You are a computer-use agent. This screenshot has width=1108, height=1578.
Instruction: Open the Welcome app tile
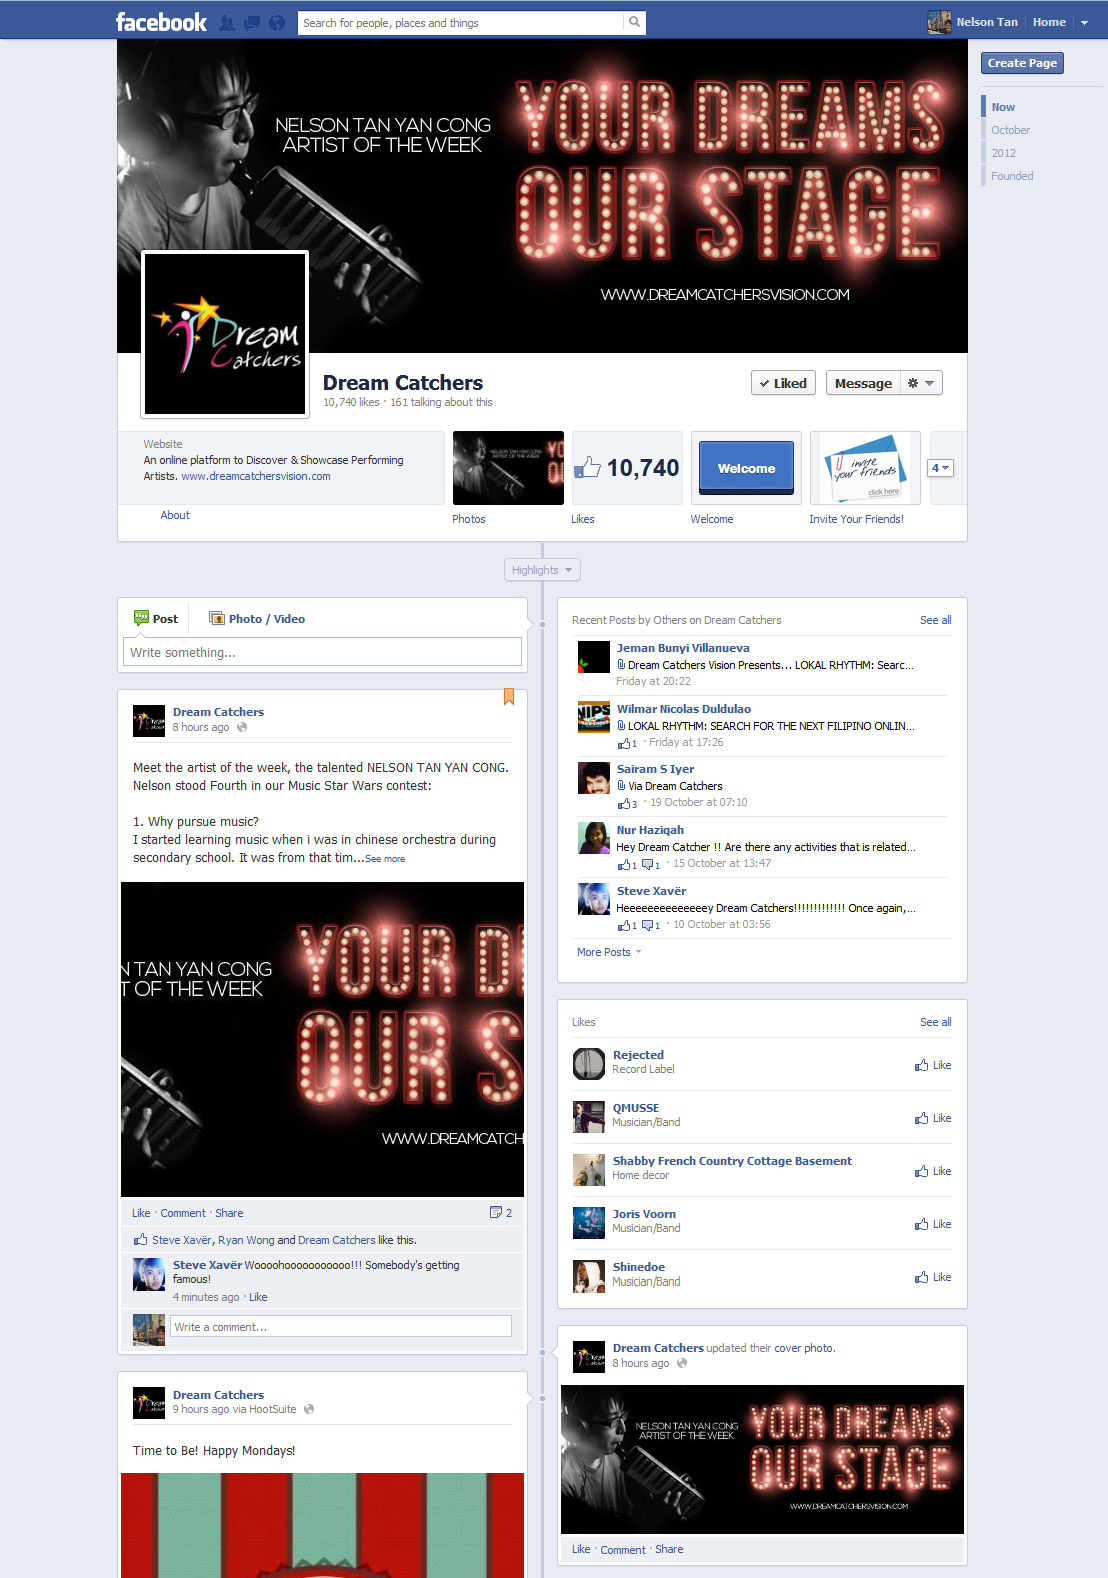pyautogui.click(x=746, y=468)
